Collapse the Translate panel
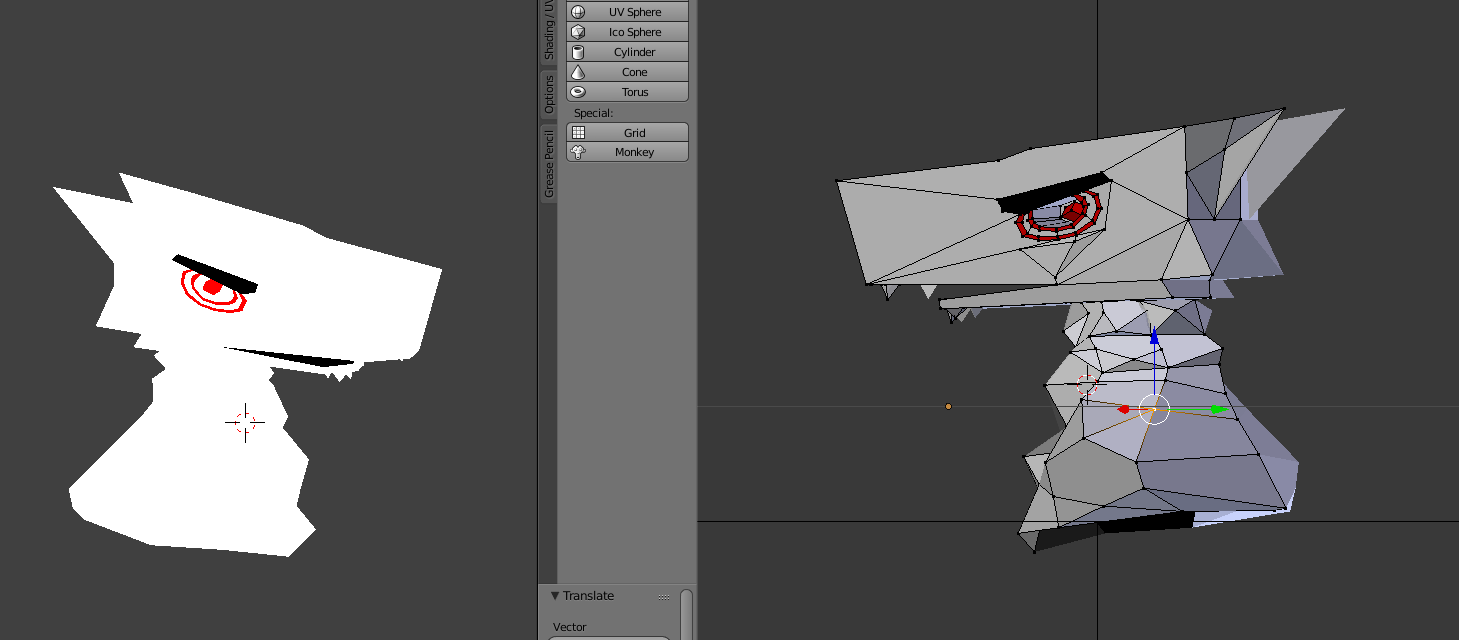1459x640 pixels. (556, 596)
